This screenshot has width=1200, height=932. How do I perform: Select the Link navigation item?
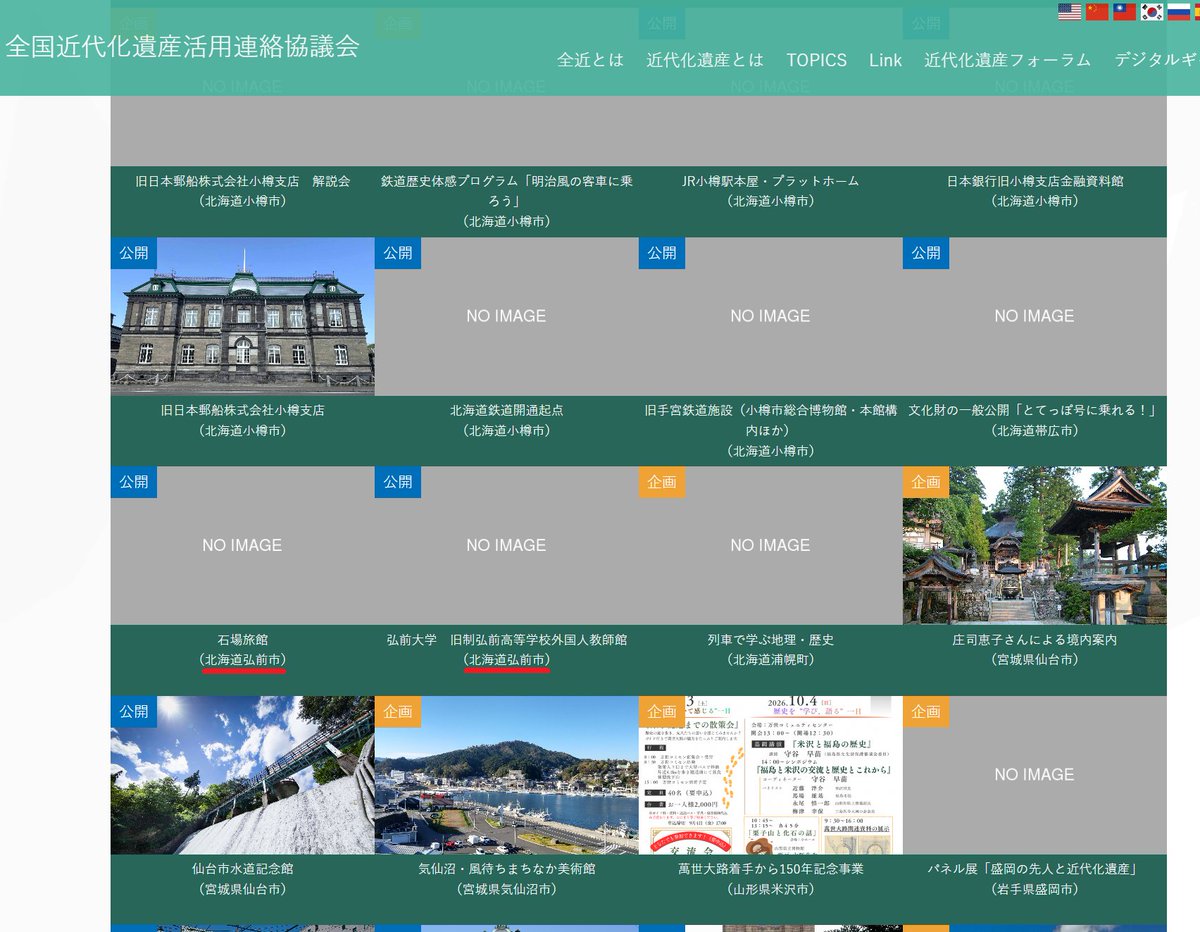[885, 60]
